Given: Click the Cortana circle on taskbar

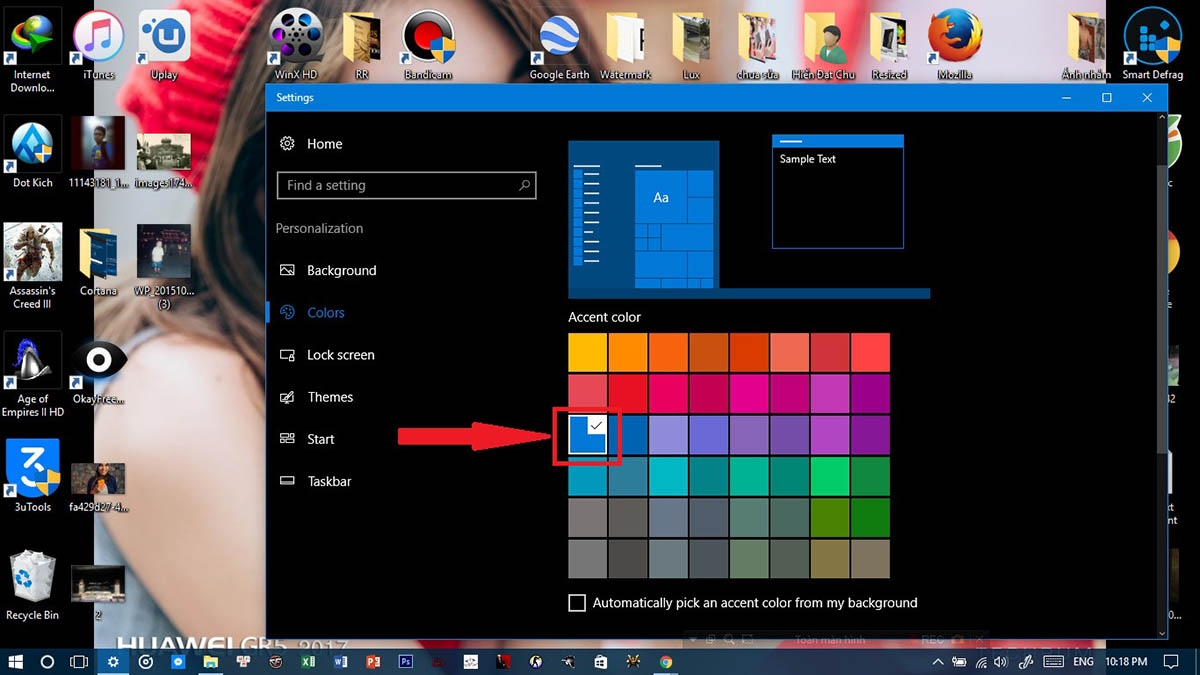Looking at the screenshot, I should coord(47,662).
